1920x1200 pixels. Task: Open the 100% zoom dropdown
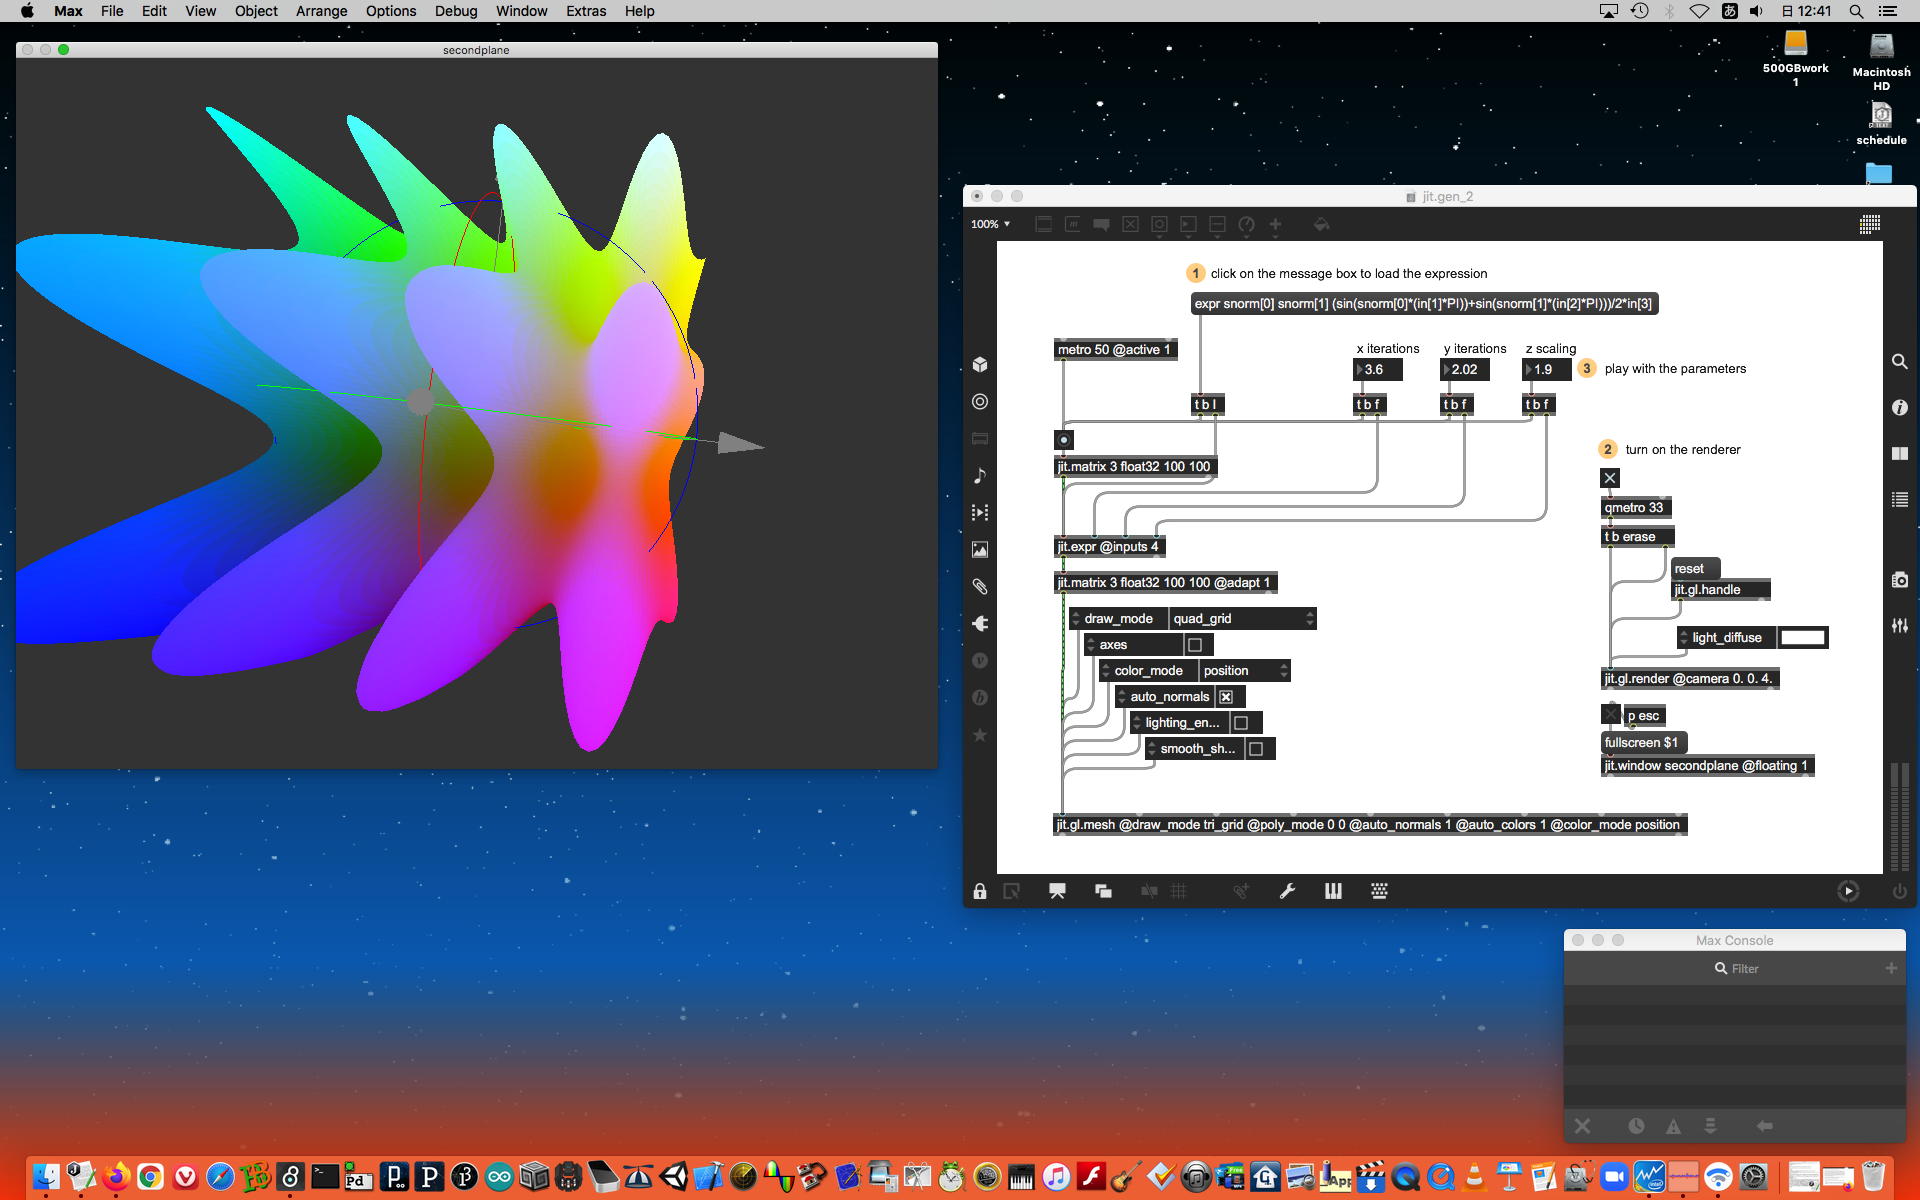pyautogui.click(x=990, y=224)
